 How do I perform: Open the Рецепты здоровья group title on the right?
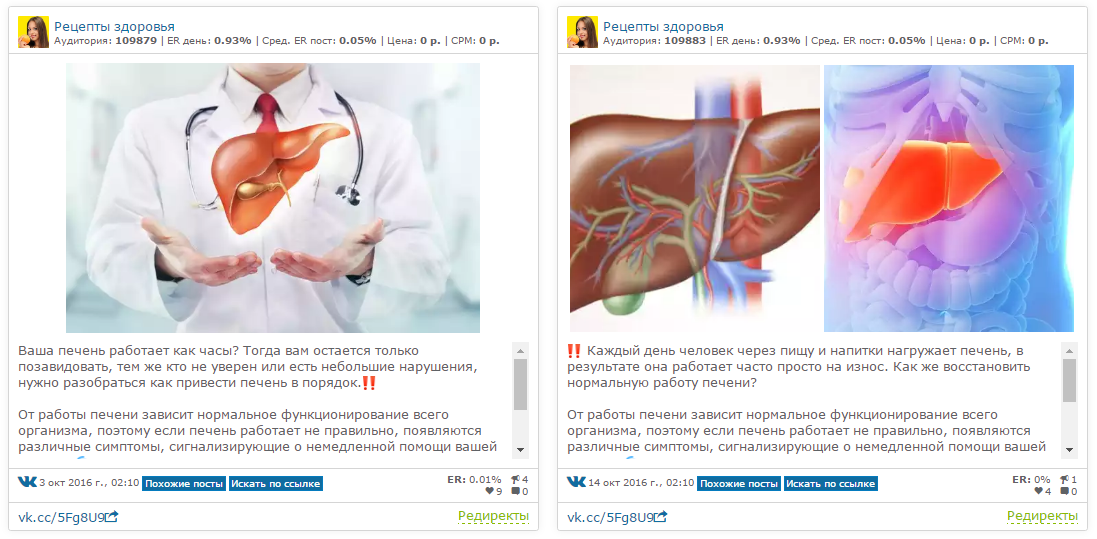pos(663,27)
